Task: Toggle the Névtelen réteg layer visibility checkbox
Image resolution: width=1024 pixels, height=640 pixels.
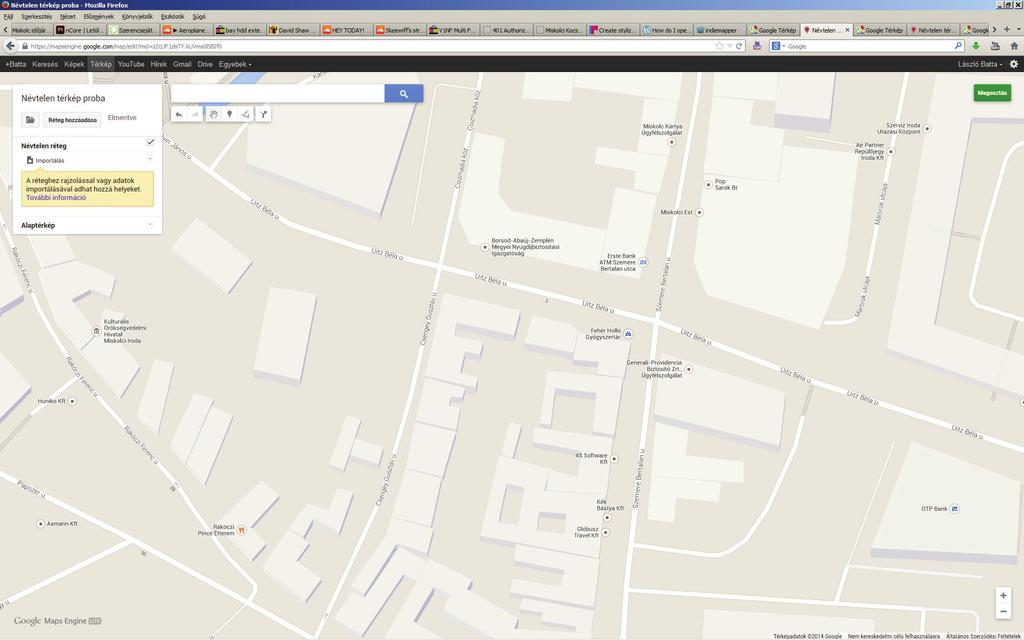Action: click(x=150, y=142)
